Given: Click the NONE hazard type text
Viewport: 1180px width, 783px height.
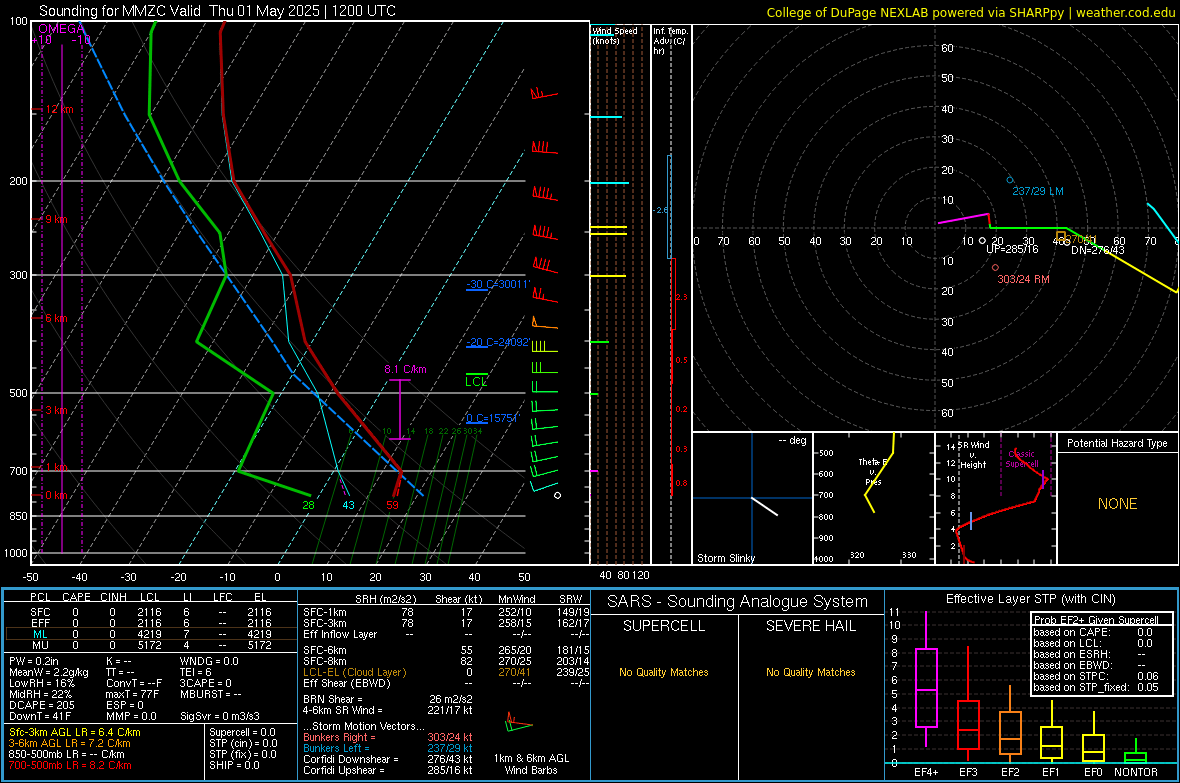Looking at the screenshot, I should pyautogui.click(x=1118, y=504).
